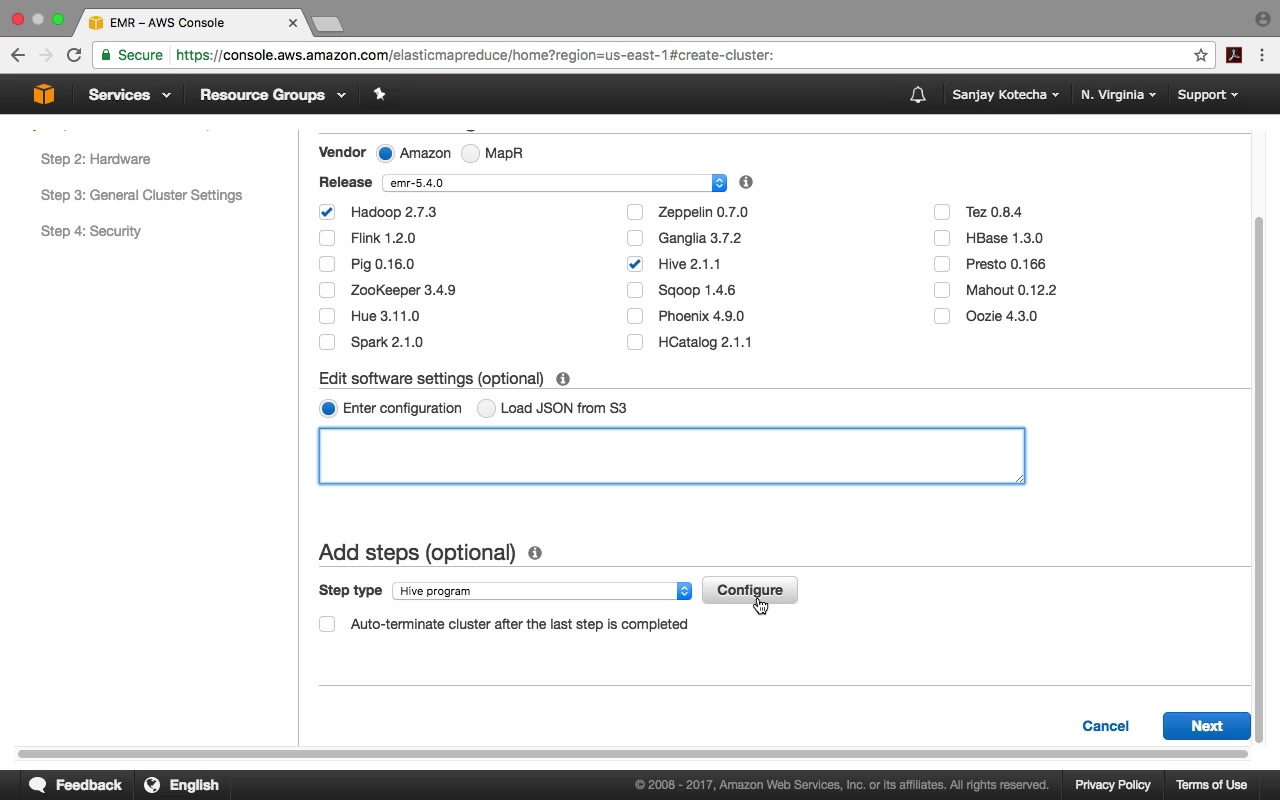Select Amazon vendor radio button
The height and width of the screenshot is (800, 1280).
(x=385, y=153)
